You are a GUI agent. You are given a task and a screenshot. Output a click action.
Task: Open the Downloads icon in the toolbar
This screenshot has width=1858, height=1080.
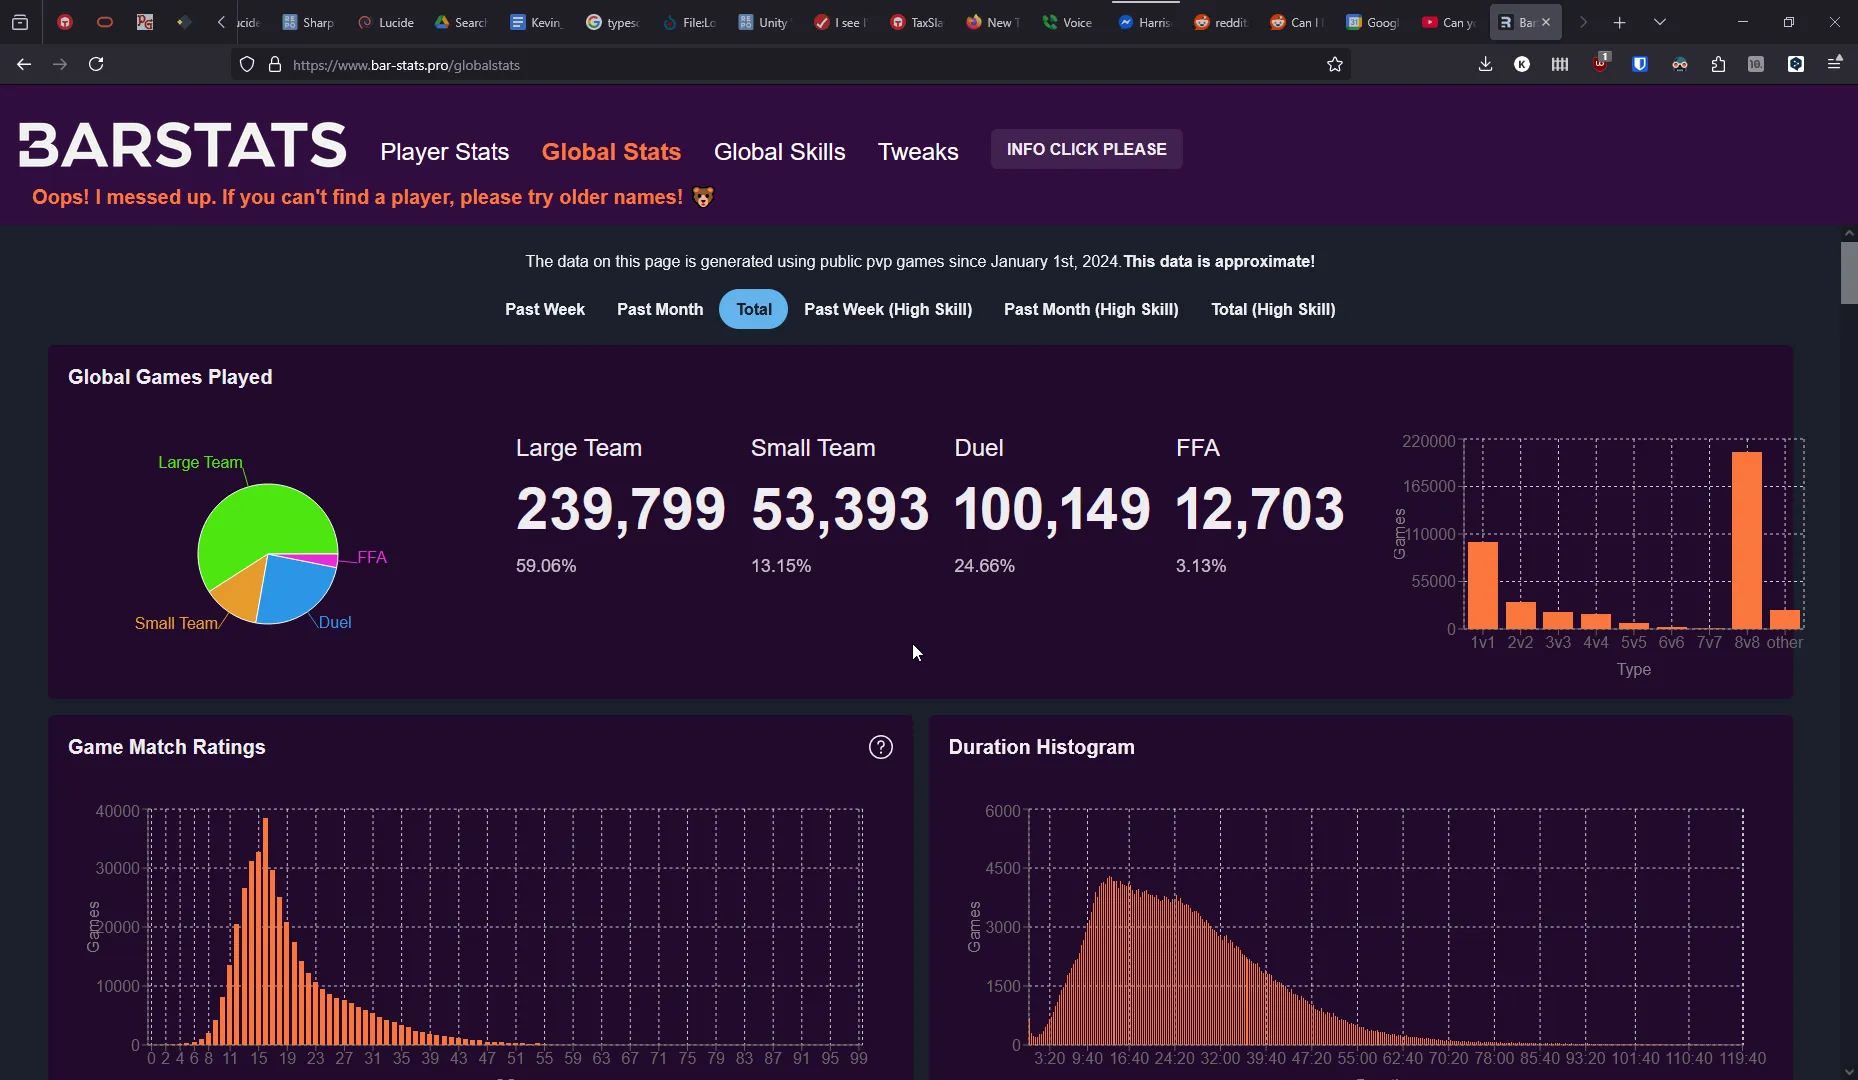pos(1485,64)
